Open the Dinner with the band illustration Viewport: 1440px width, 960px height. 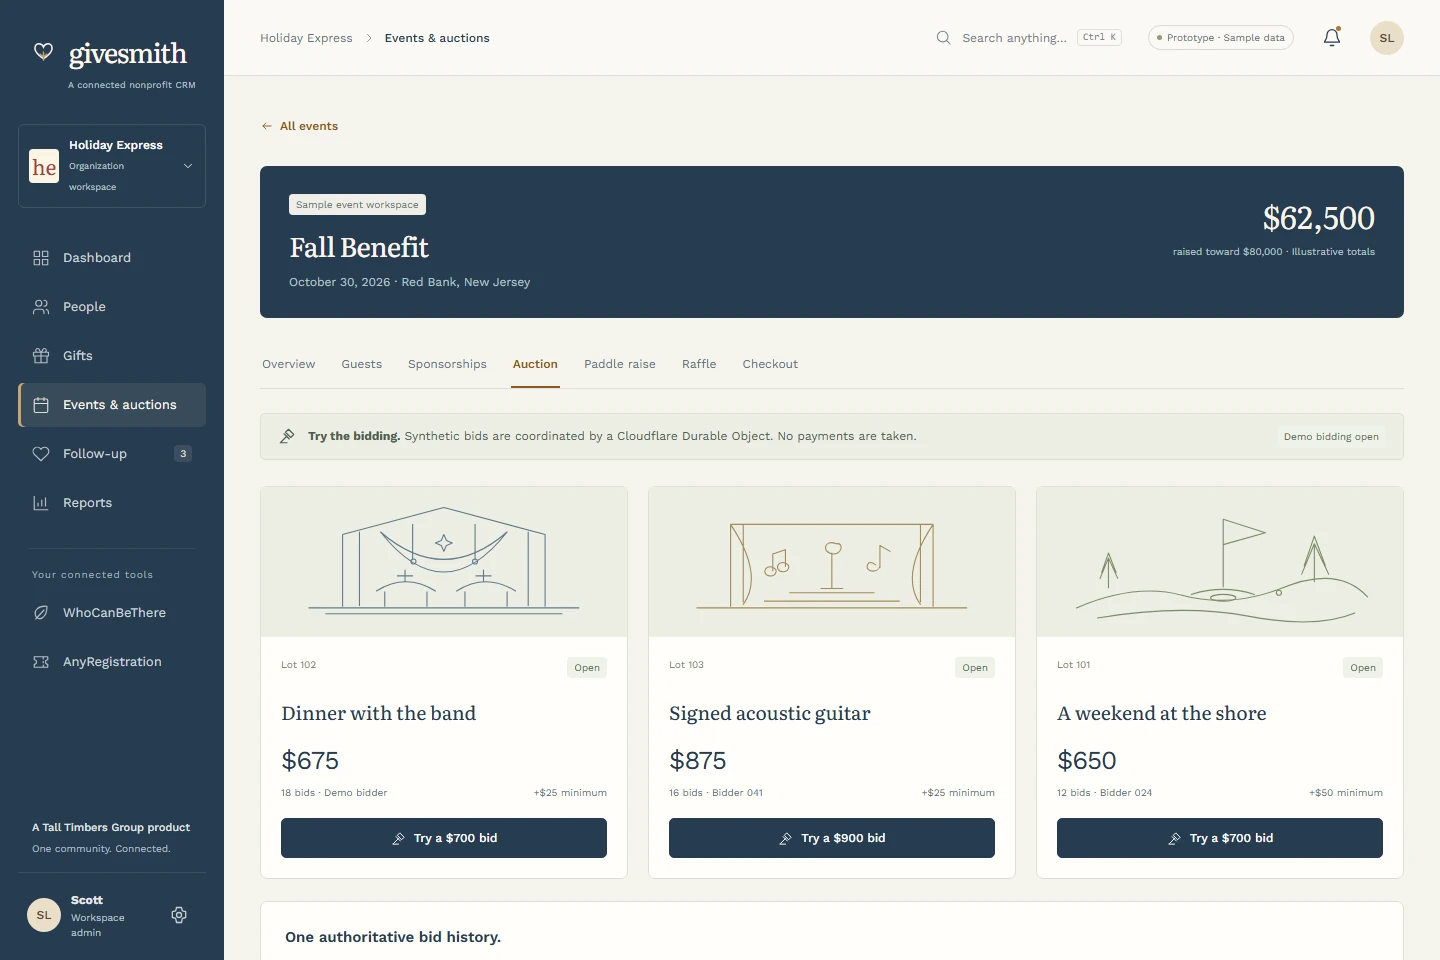(x=444, y=562)
